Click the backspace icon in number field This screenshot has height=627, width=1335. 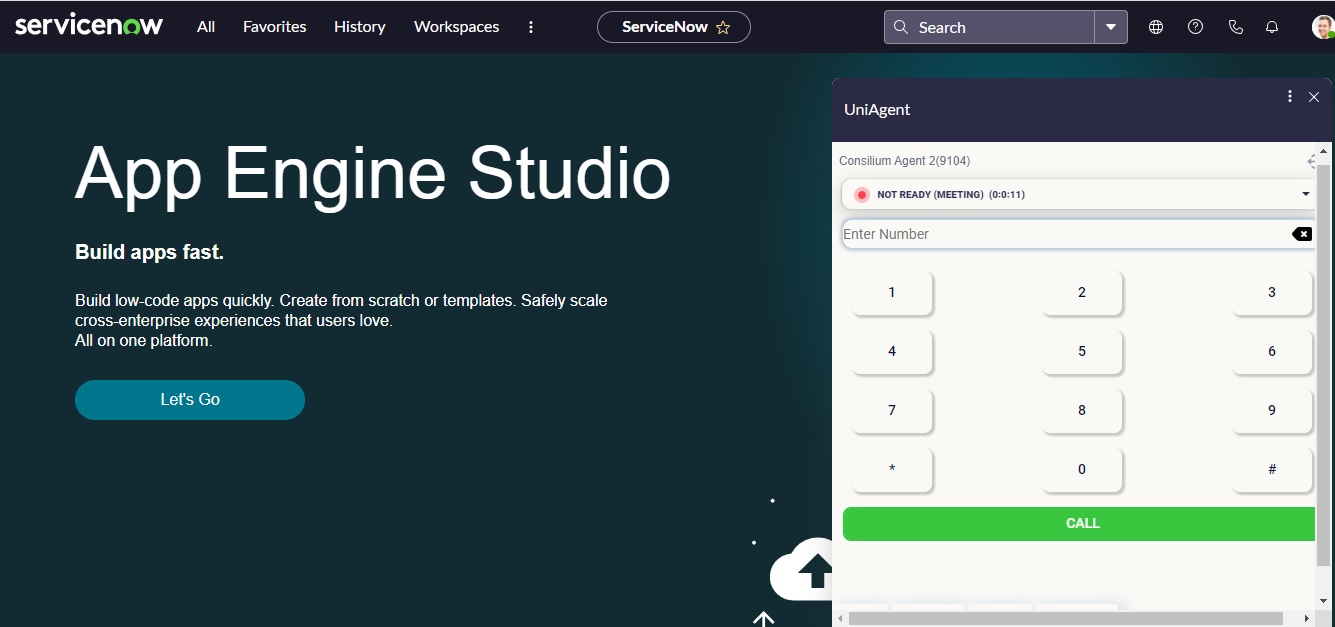pos(1301,234)
